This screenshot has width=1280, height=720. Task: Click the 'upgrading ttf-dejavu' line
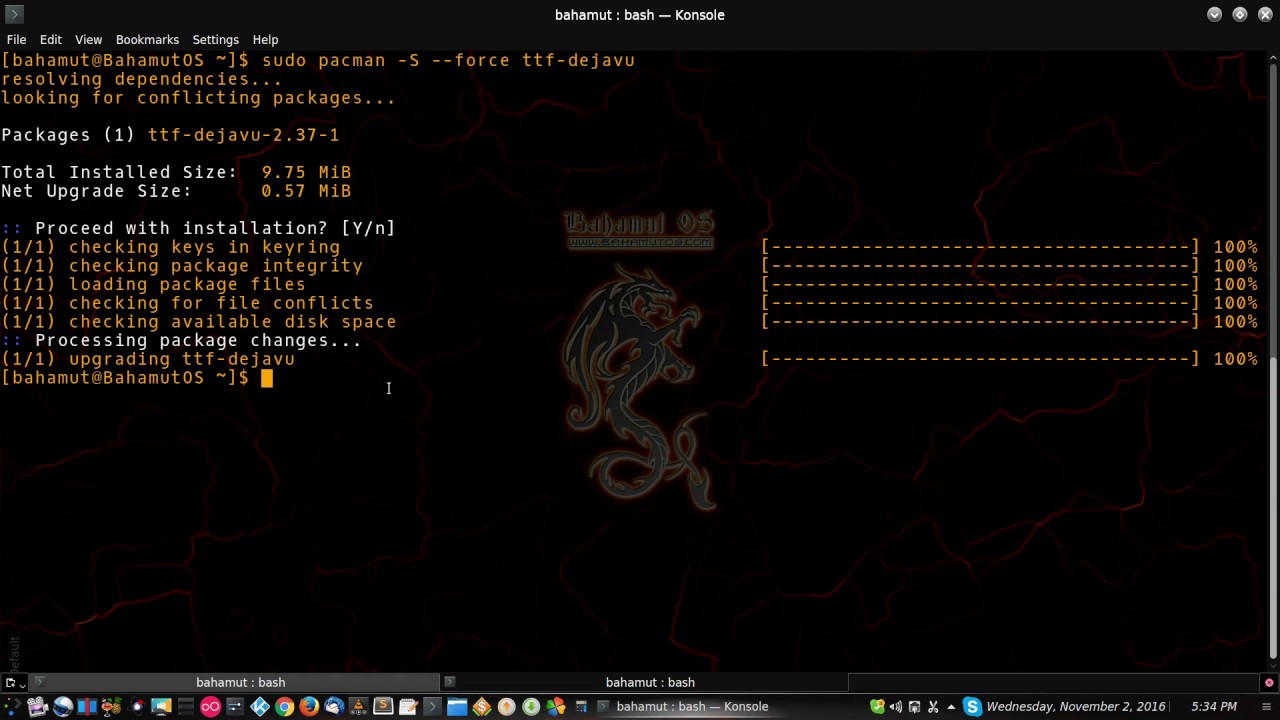click(x=148, y=359)
